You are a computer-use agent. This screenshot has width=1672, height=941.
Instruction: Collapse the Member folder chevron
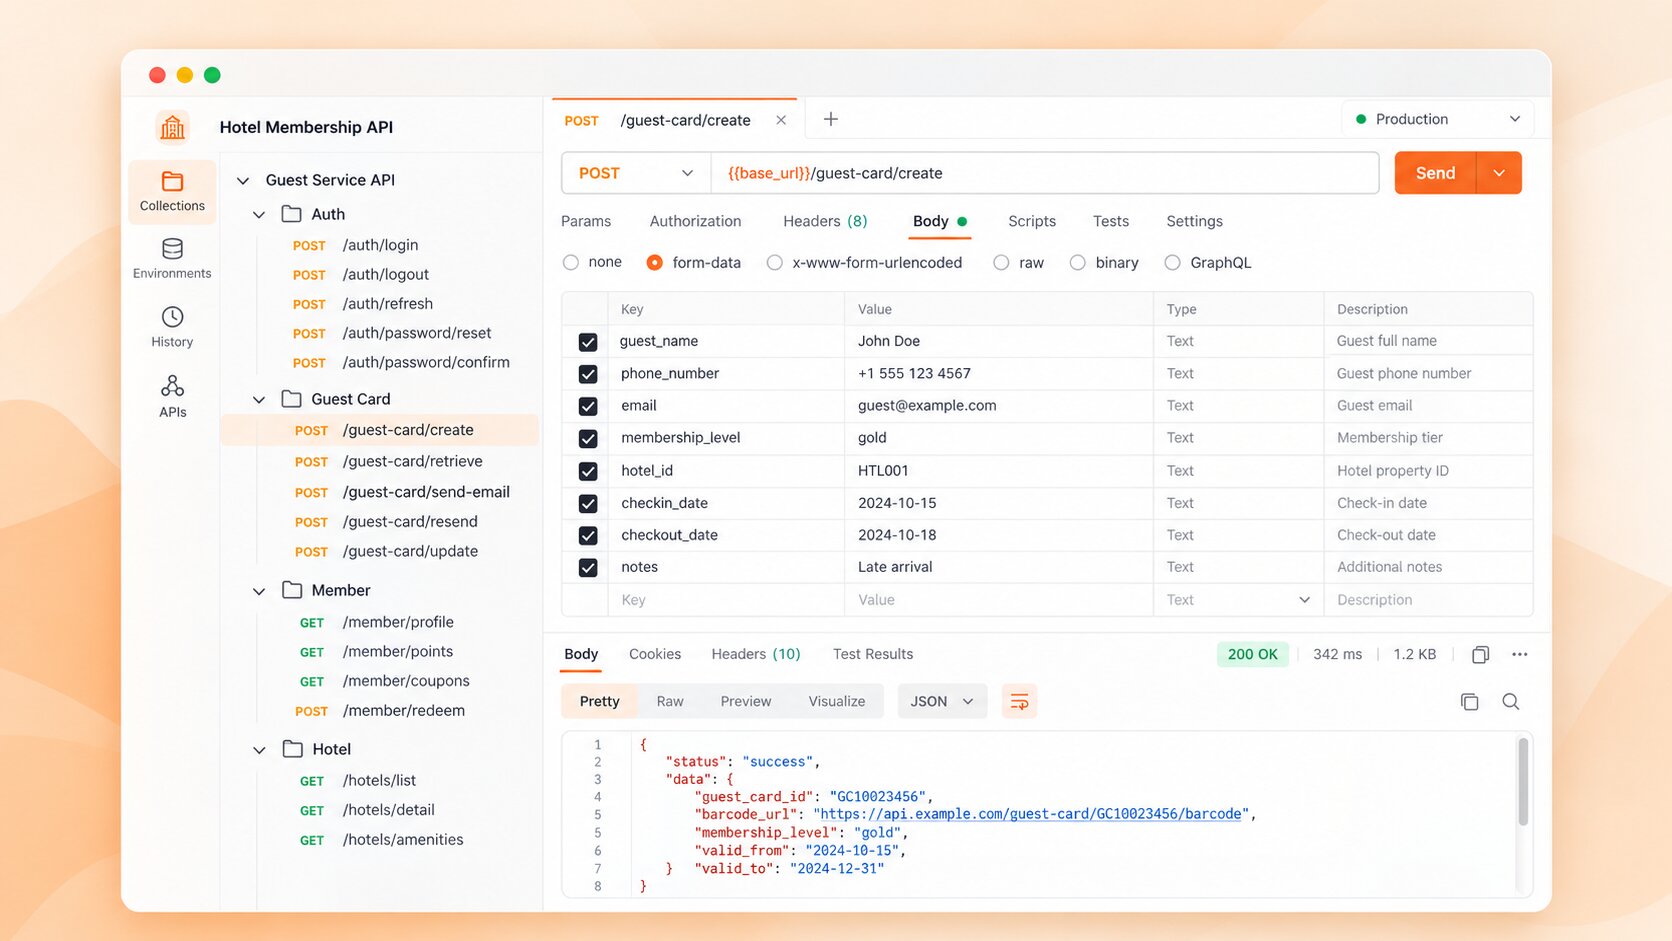pos(259,590)
